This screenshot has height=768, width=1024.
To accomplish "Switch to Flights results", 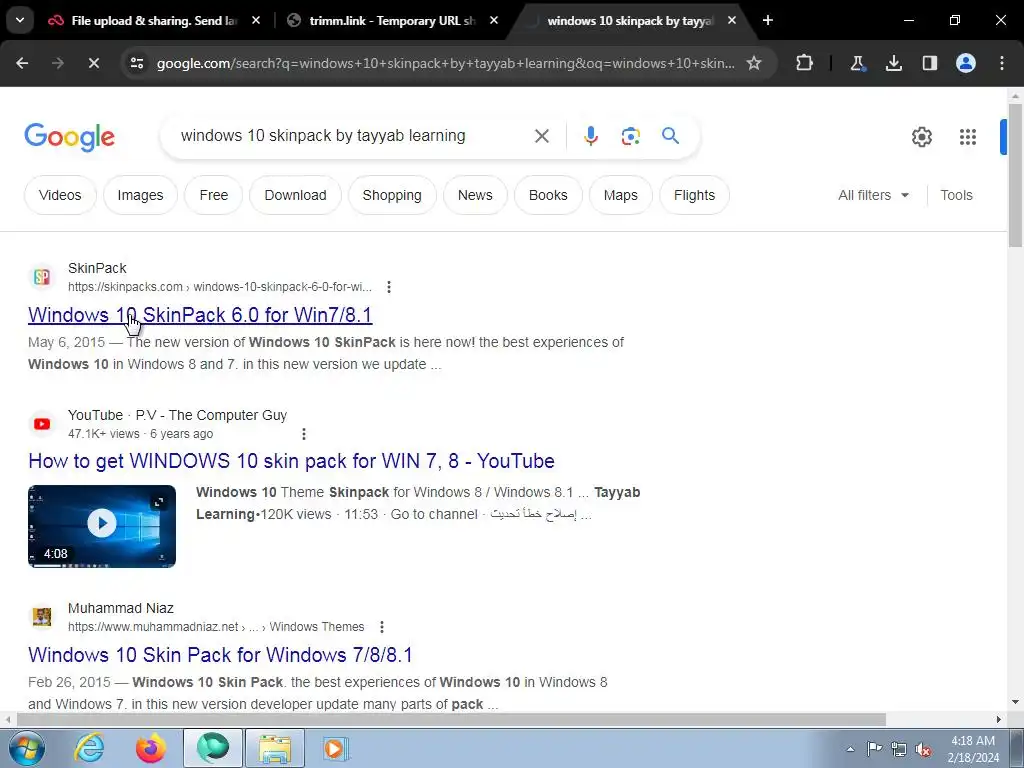I will (x=694, y=195).
